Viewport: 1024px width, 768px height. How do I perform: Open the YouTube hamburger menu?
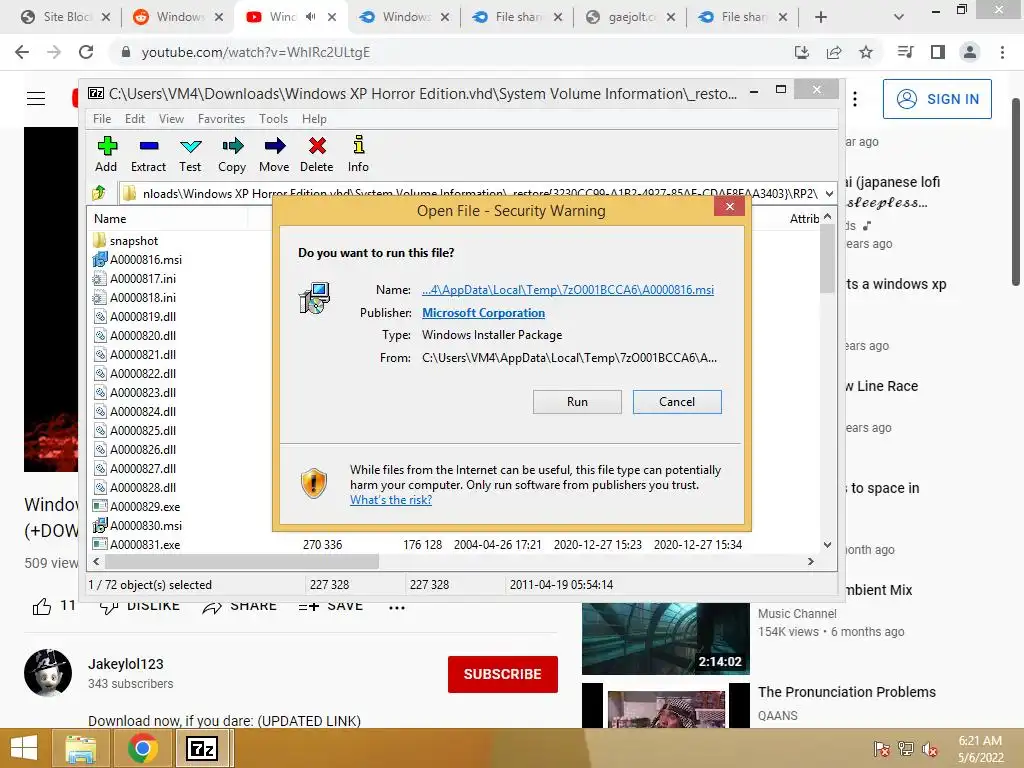pos(36,99)
